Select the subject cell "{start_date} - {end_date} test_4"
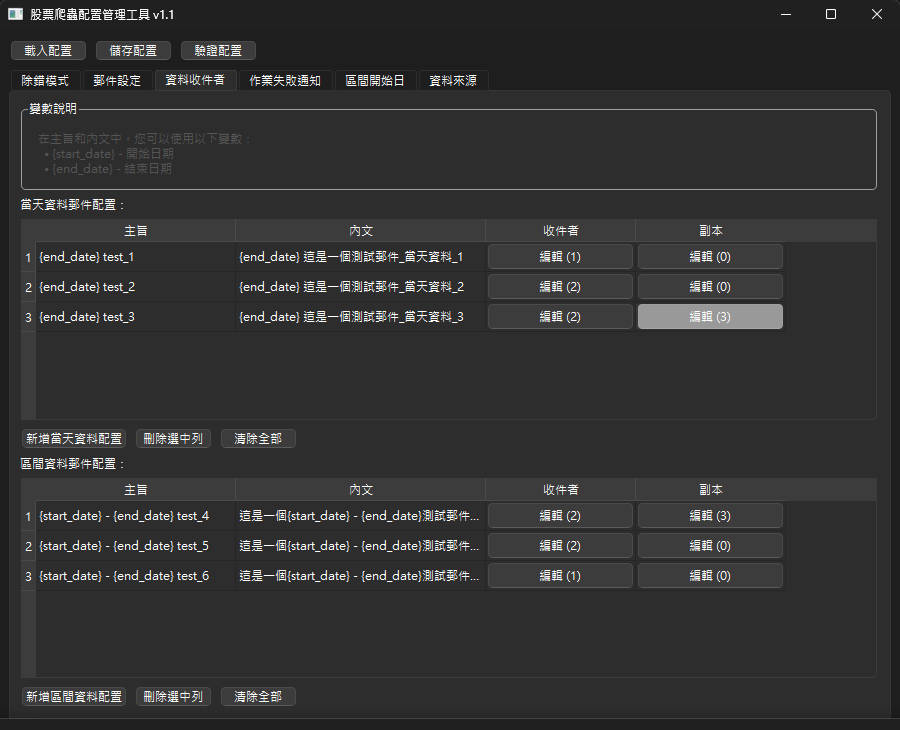Screen dimensions: 900x730 (135, 515)
